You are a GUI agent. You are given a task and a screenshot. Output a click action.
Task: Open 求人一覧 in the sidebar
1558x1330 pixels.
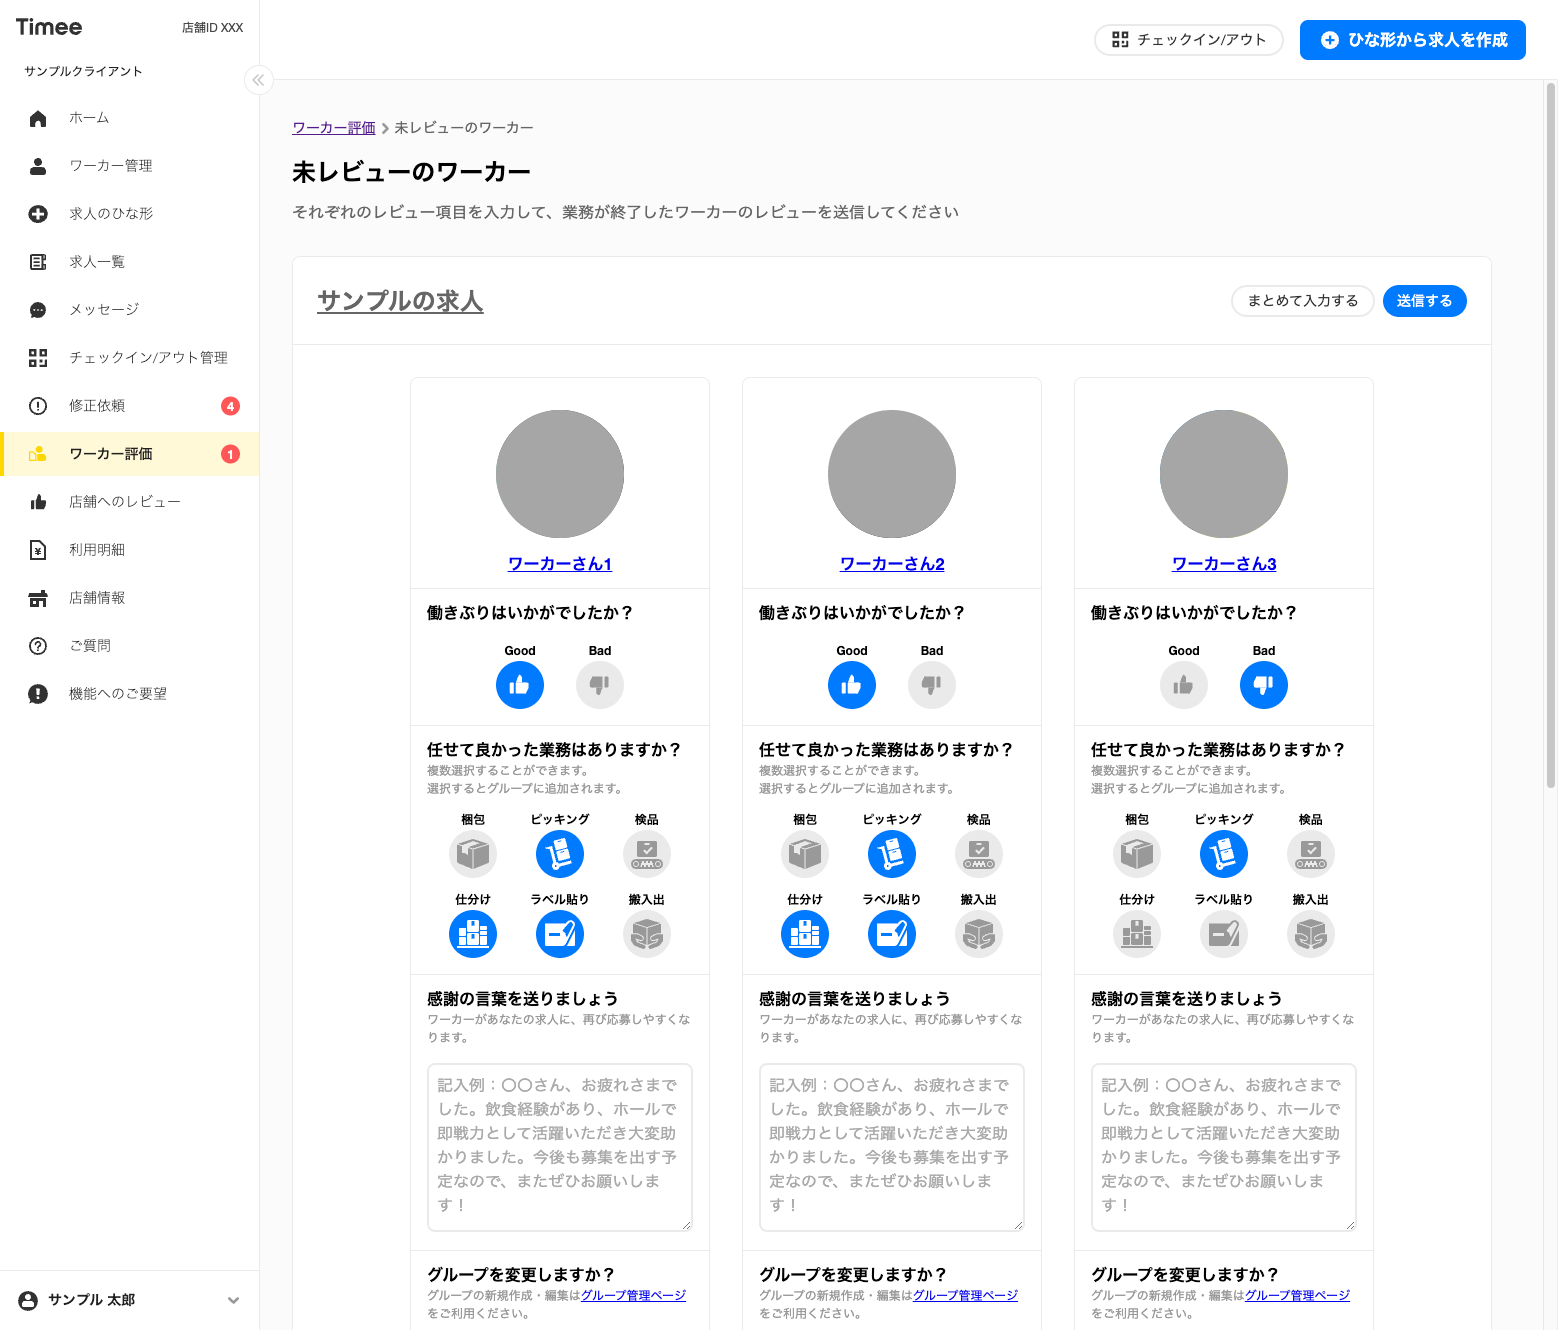pos(130,262)
